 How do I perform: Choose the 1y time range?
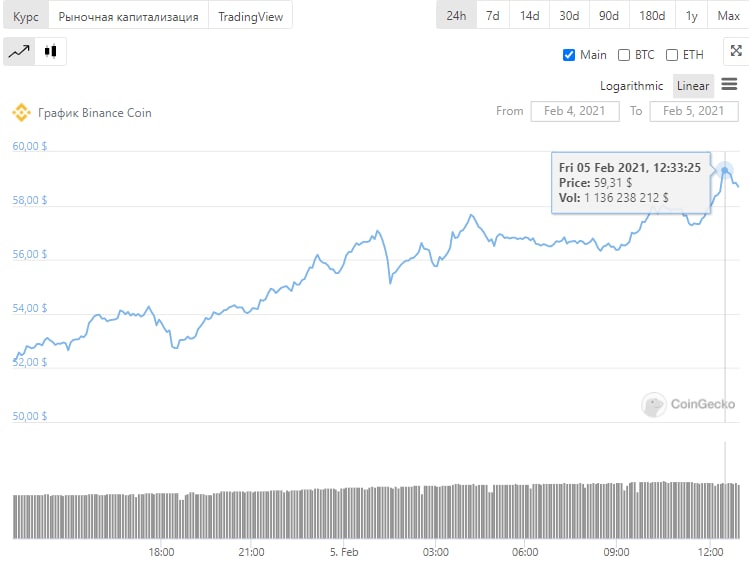tap(691, 16)
